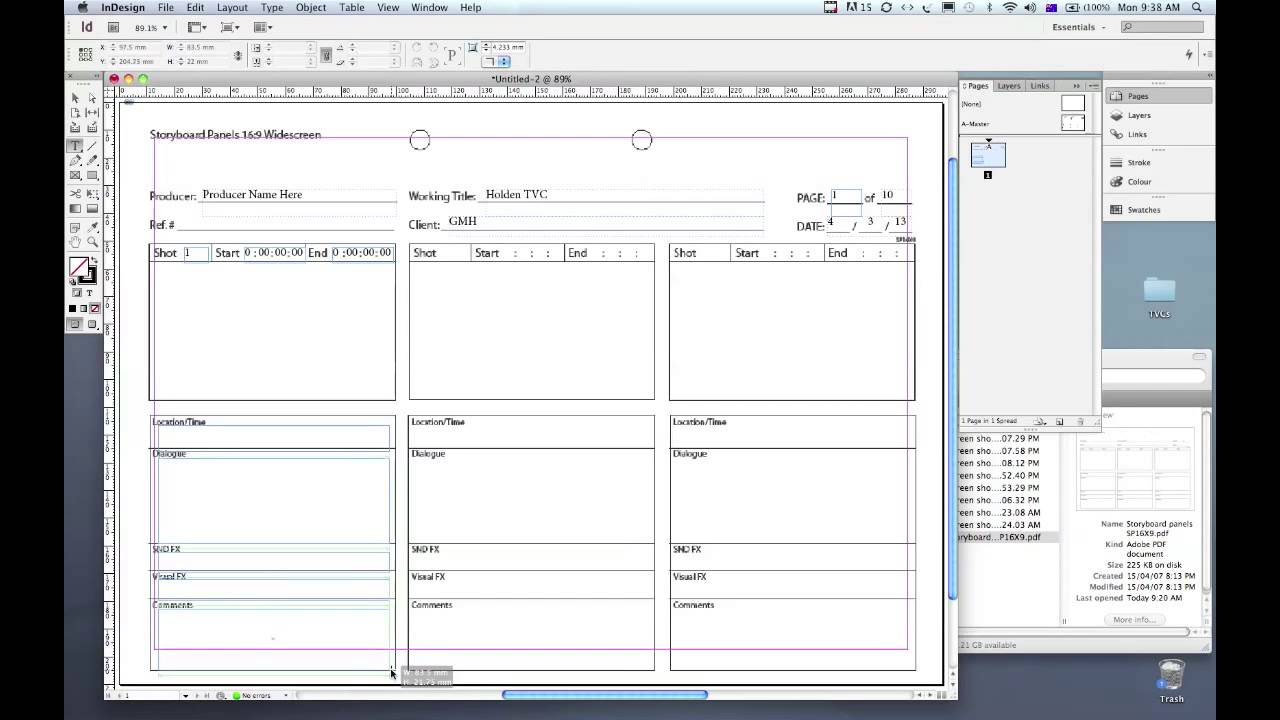Open the Screen Mode dropdown
This screenshot has height=720, width=1280.
click(x=230, y=28)
